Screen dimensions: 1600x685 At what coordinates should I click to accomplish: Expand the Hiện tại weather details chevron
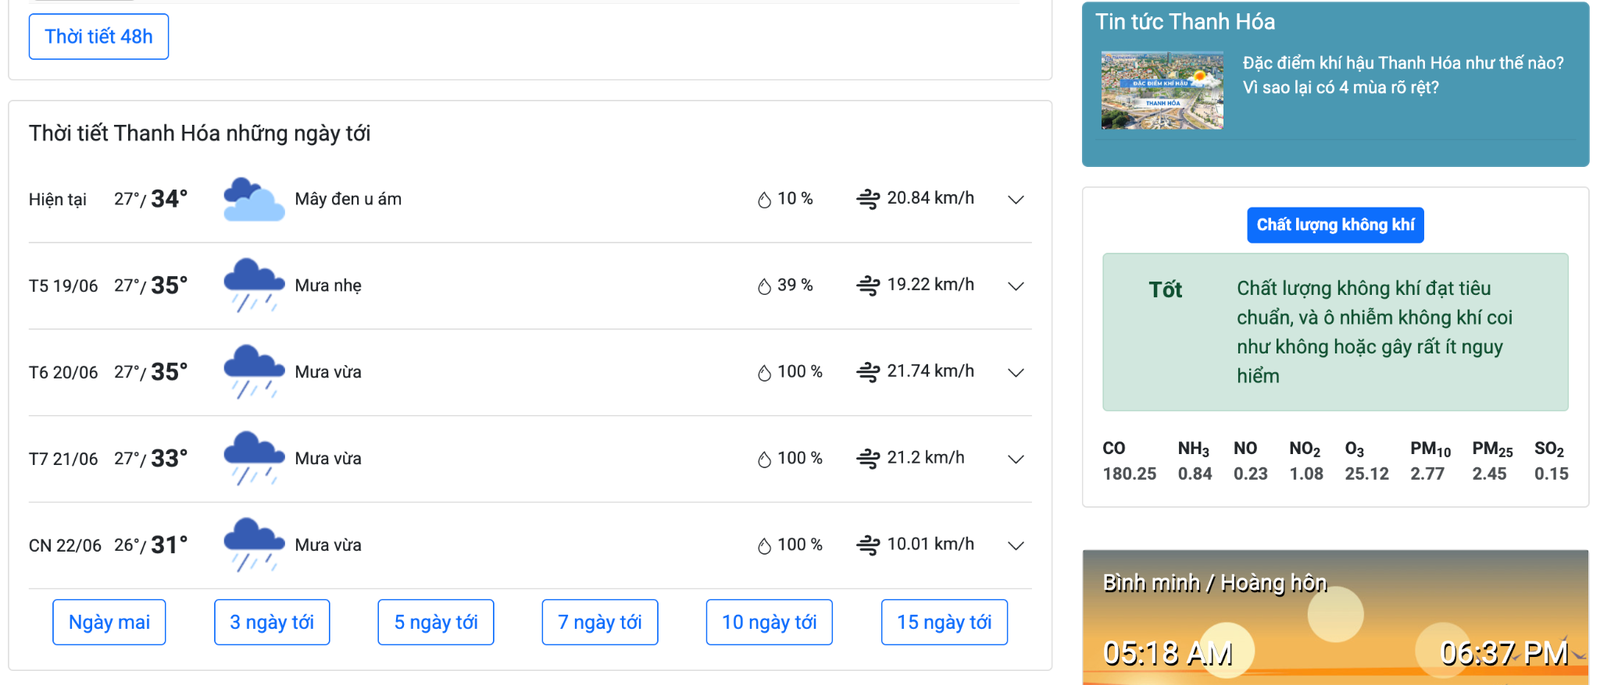click(x=1016, y=200)
